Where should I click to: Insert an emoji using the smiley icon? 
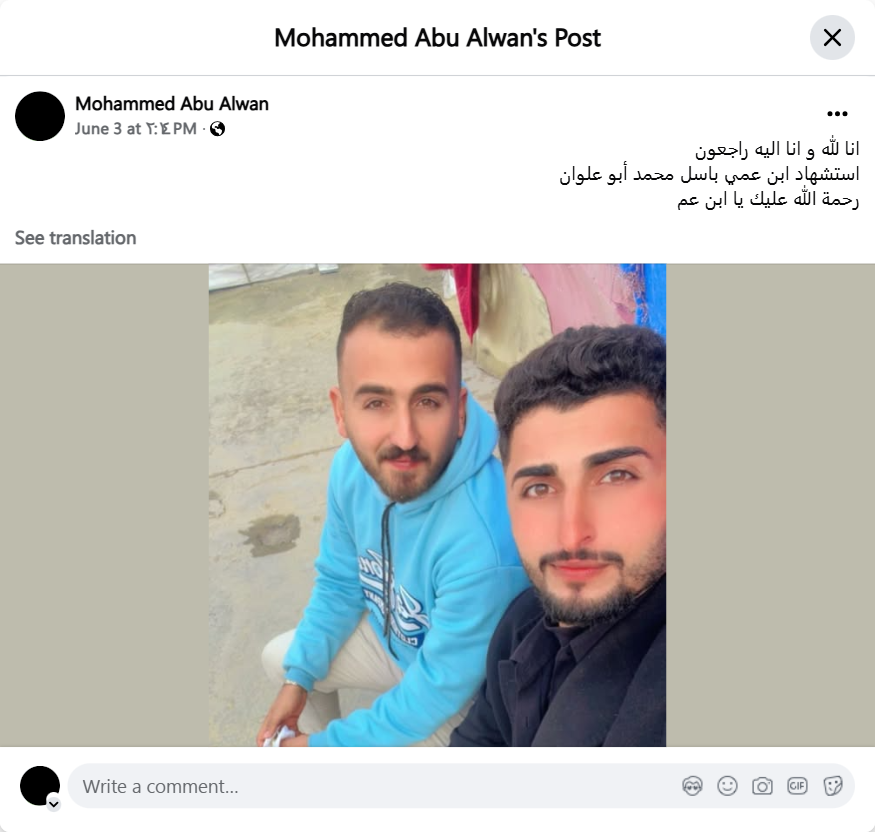tap(727, 786)
